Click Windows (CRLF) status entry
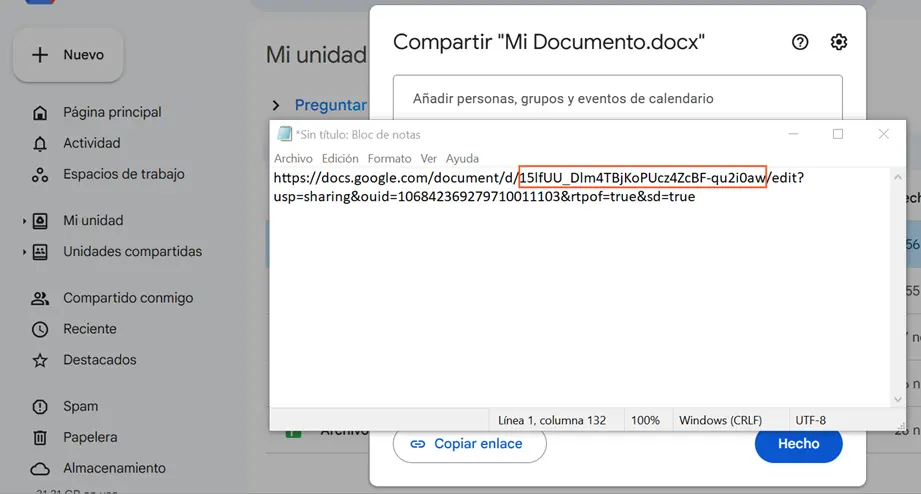 click(x=721, y=421)
